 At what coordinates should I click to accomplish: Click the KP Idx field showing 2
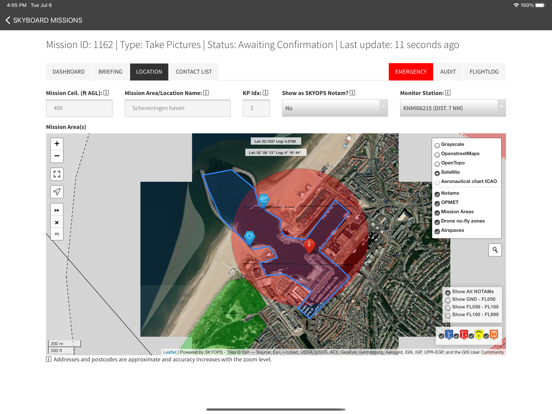coord(256,108)
